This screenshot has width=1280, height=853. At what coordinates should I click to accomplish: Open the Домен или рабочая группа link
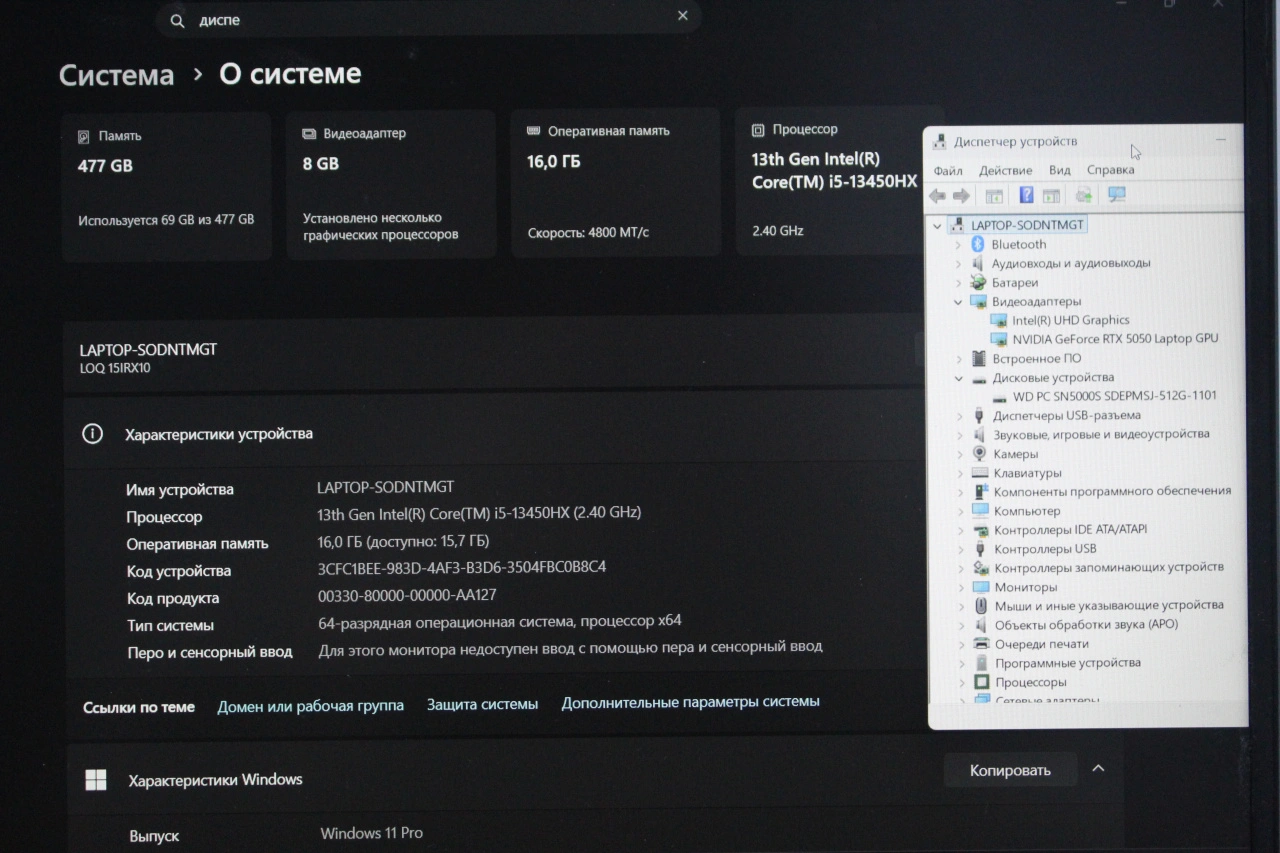point(311,705)
